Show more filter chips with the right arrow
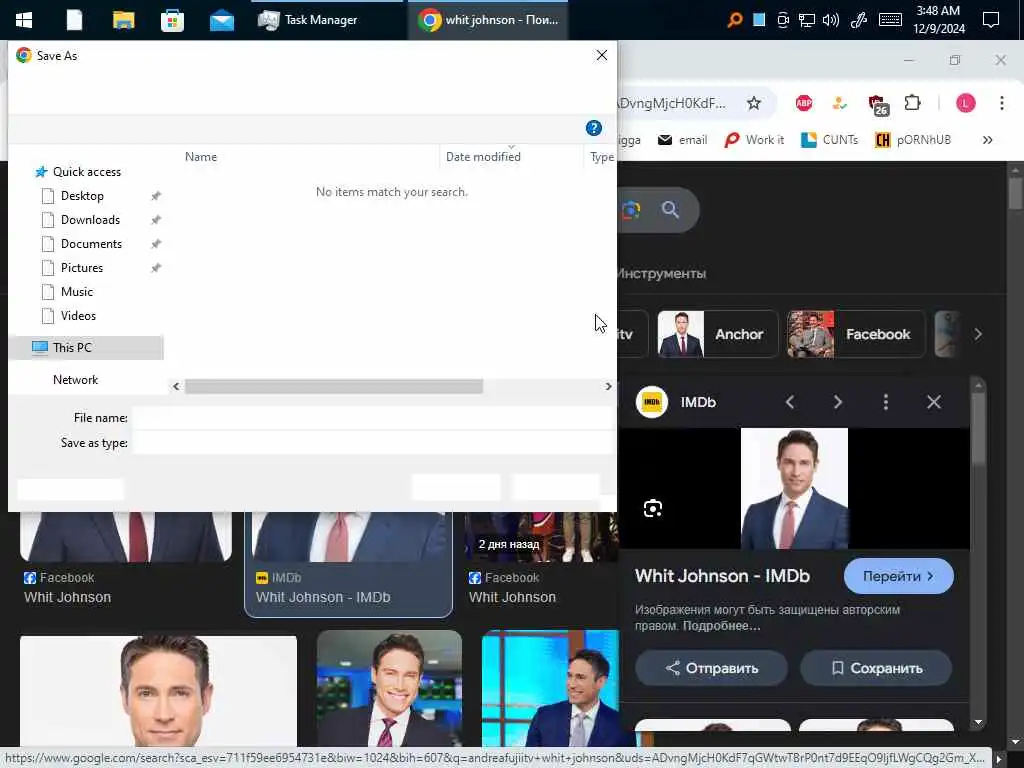 tap(978, 334)
